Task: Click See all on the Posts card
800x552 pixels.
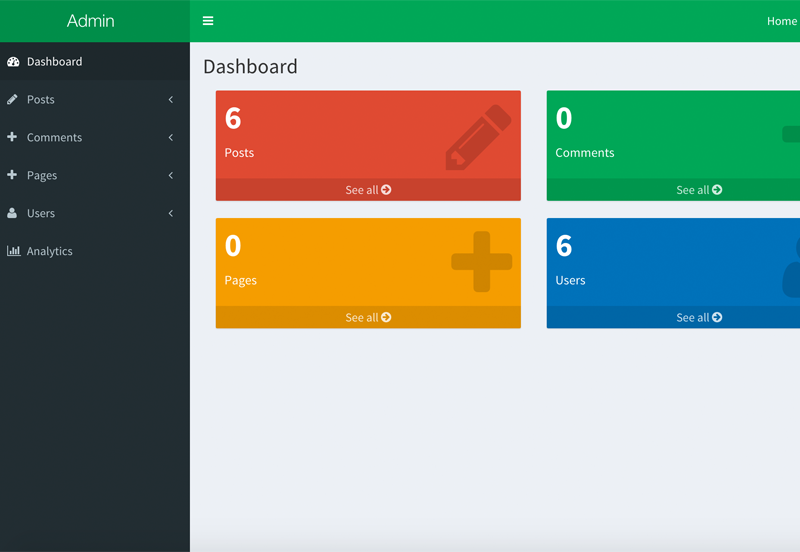Action: pos(368,190)
